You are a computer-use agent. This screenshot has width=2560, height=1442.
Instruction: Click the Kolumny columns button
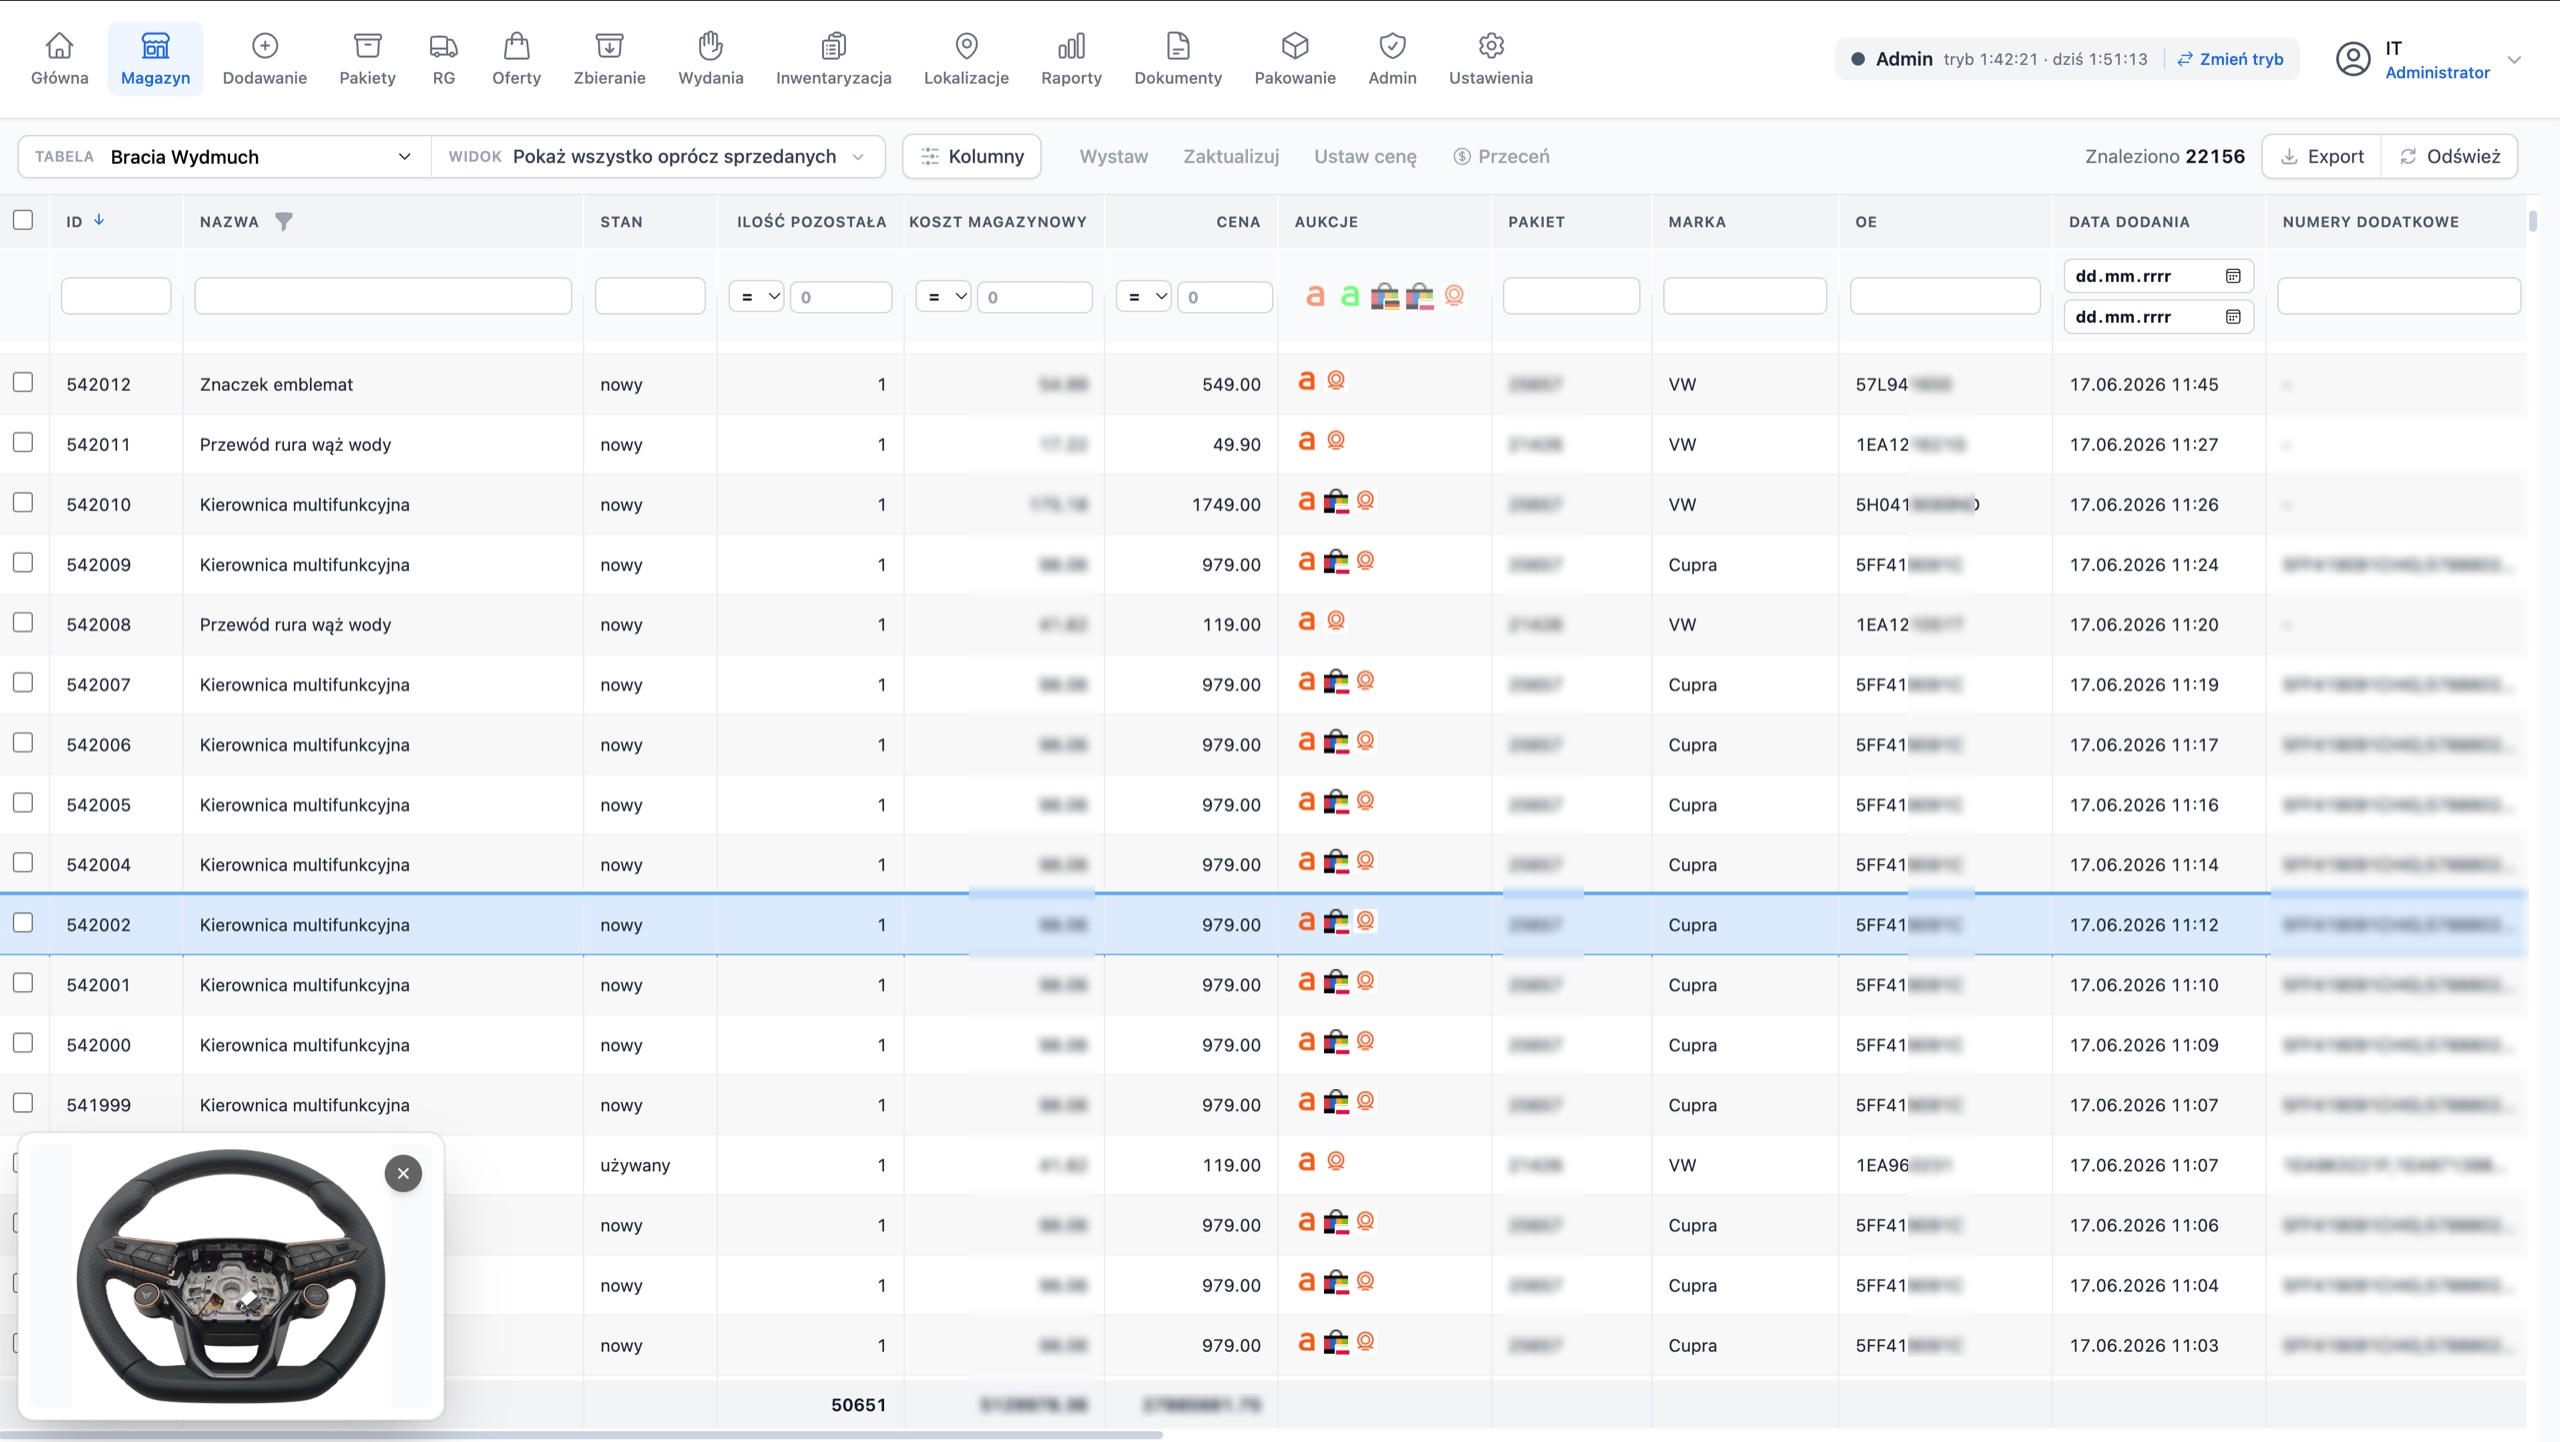tap(971, 157)
